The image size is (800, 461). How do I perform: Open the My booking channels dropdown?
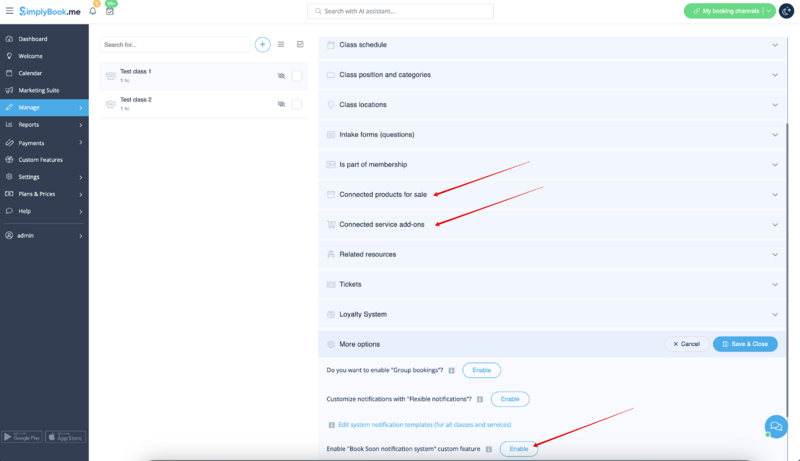pos(768,11)
